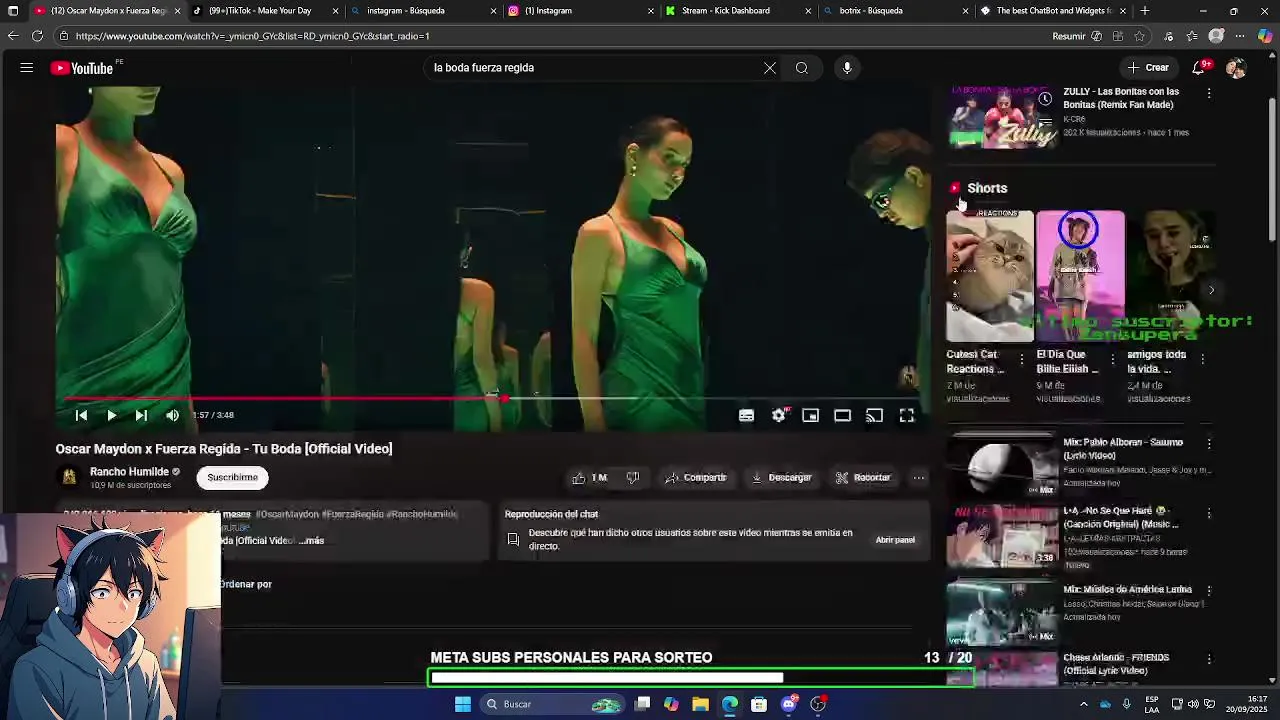Screen dimensions: 1280x720
Task: Open options menu for ZULLY Las Bonitas video
Action: [x=1209, y=93]
